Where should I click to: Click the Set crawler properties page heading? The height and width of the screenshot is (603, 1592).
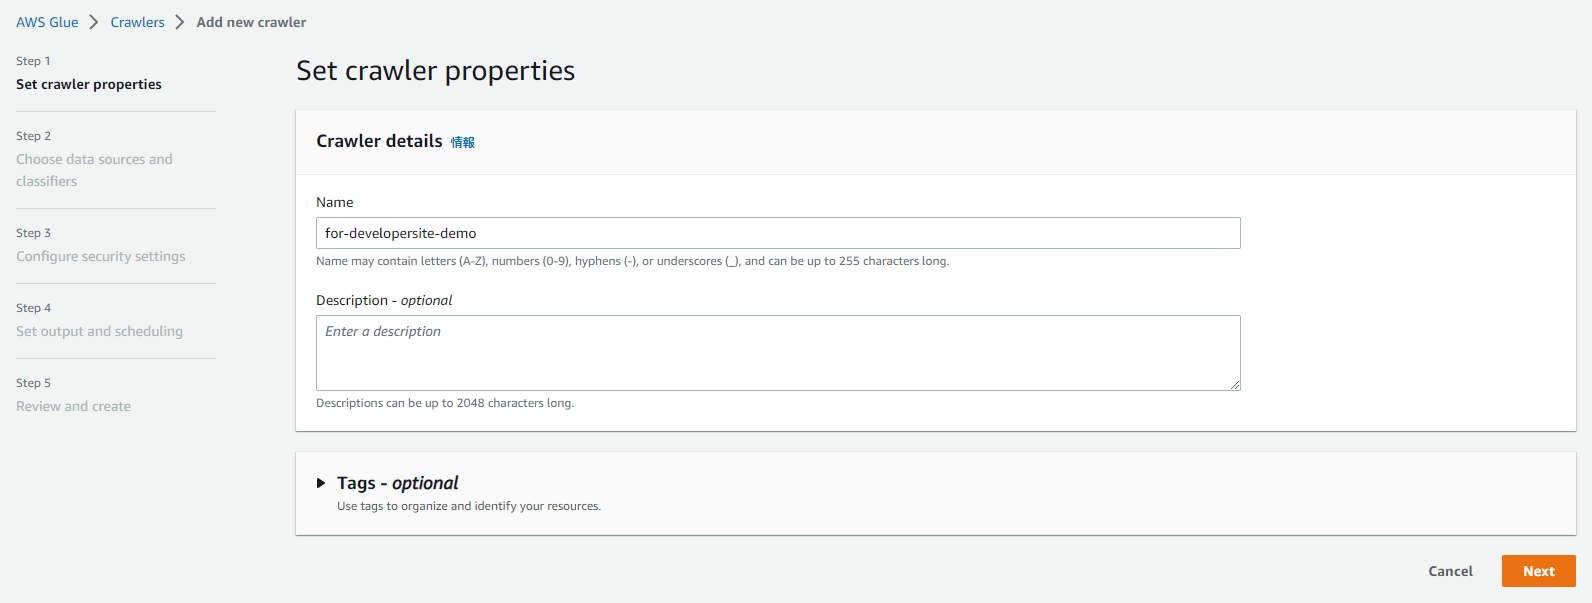click(435, 71)
